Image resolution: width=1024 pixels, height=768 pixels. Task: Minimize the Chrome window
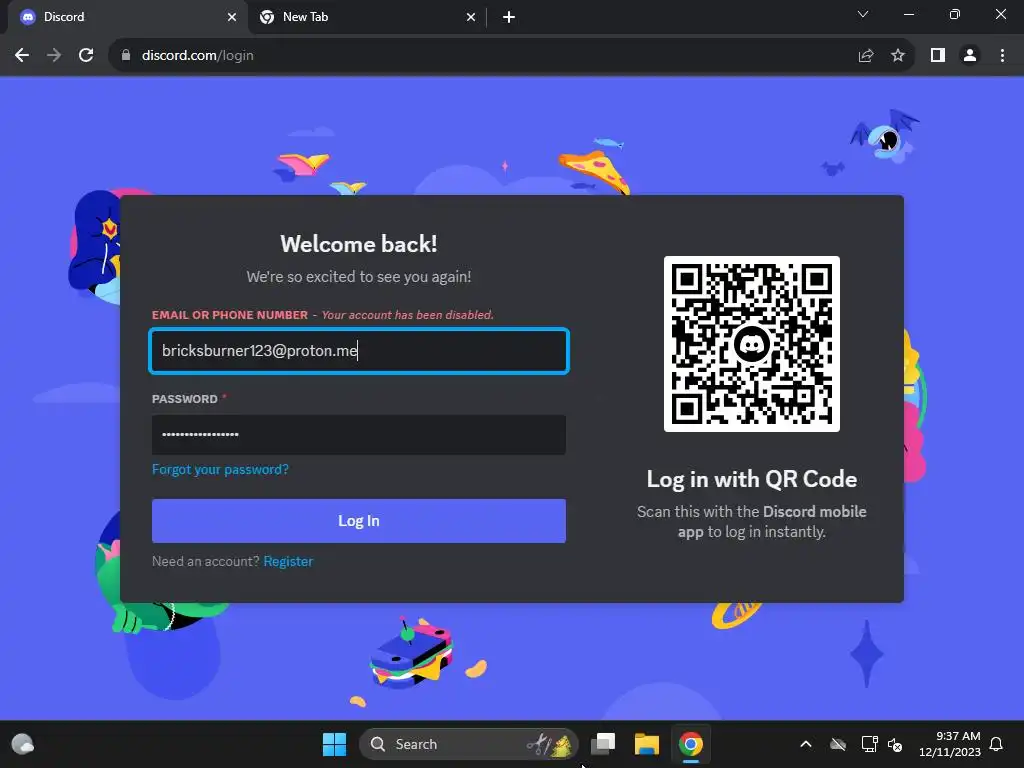(908, 14)
